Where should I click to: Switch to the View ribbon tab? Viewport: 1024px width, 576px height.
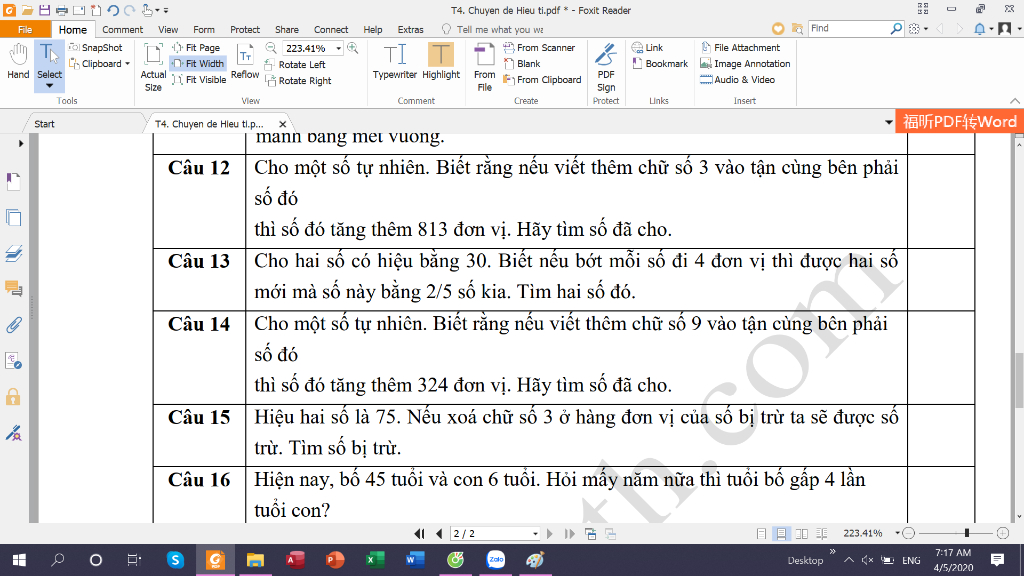[168, 29]
